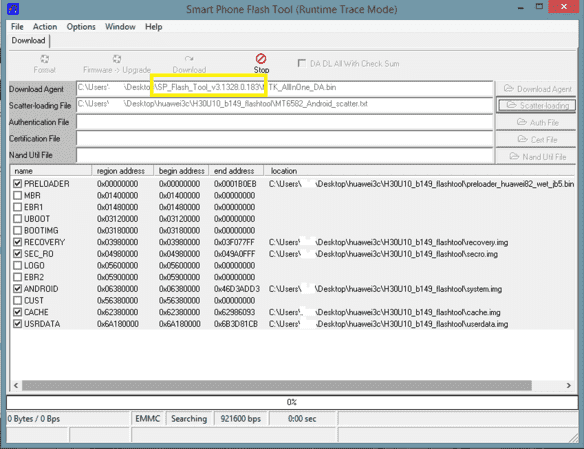Uncheck the ANDROID partition checkbox
Screen dimensions: 584x449
tap(17, 289)
